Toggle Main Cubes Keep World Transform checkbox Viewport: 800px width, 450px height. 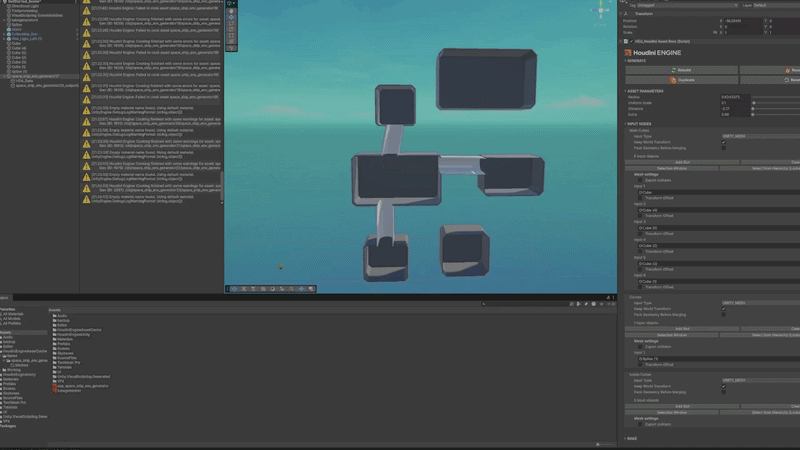pos(723,142)
